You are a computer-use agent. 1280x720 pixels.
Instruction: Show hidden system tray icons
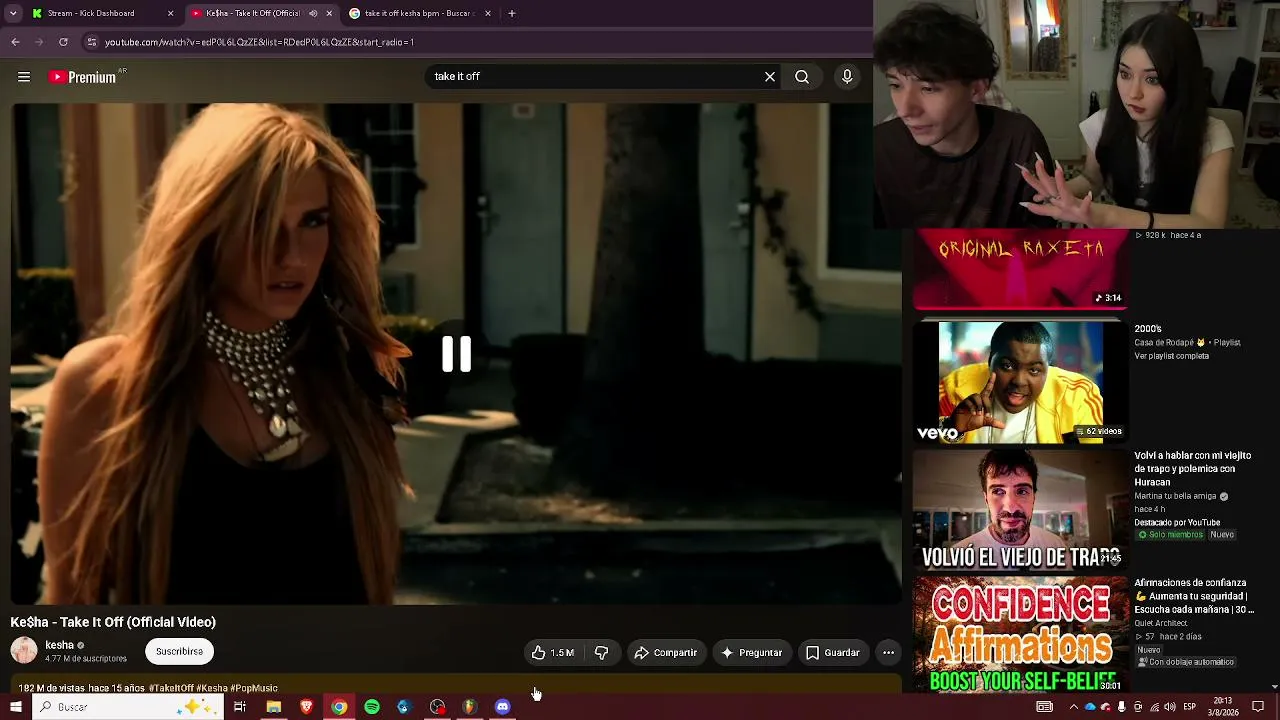tap(1074, 707)
